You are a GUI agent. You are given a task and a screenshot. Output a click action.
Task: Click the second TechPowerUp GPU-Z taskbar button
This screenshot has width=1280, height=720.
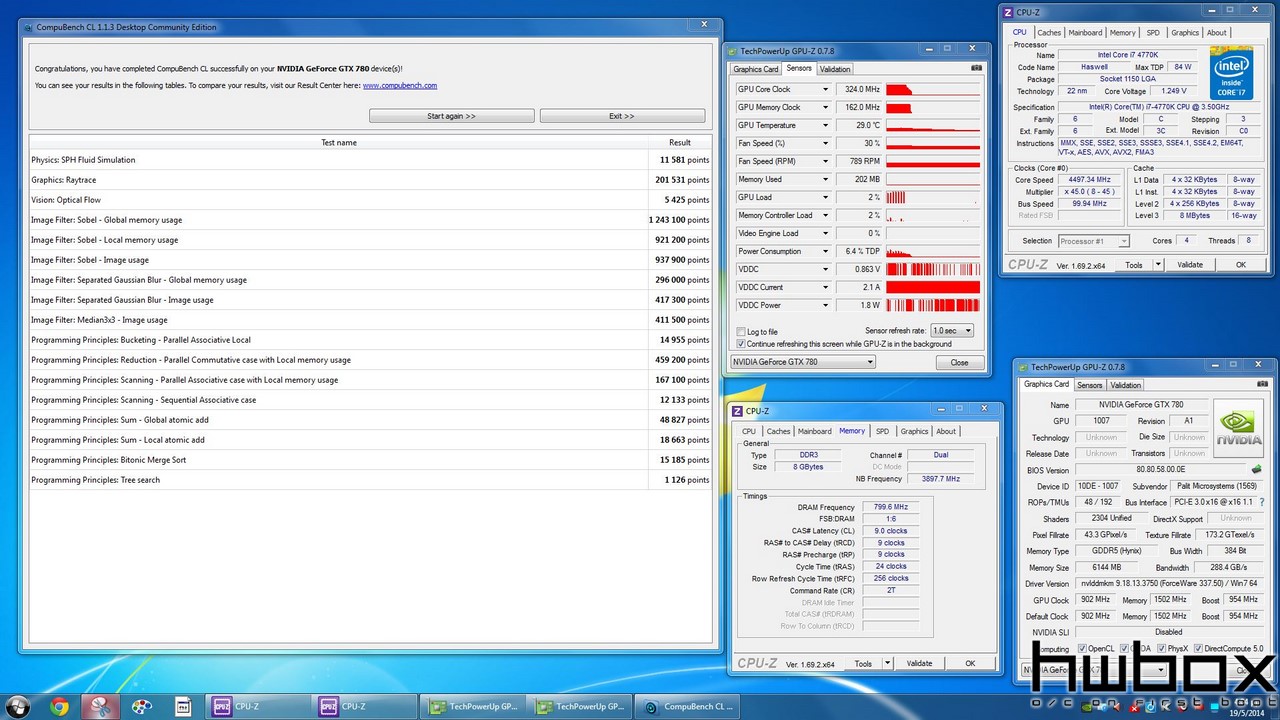[x=578, y=707]
